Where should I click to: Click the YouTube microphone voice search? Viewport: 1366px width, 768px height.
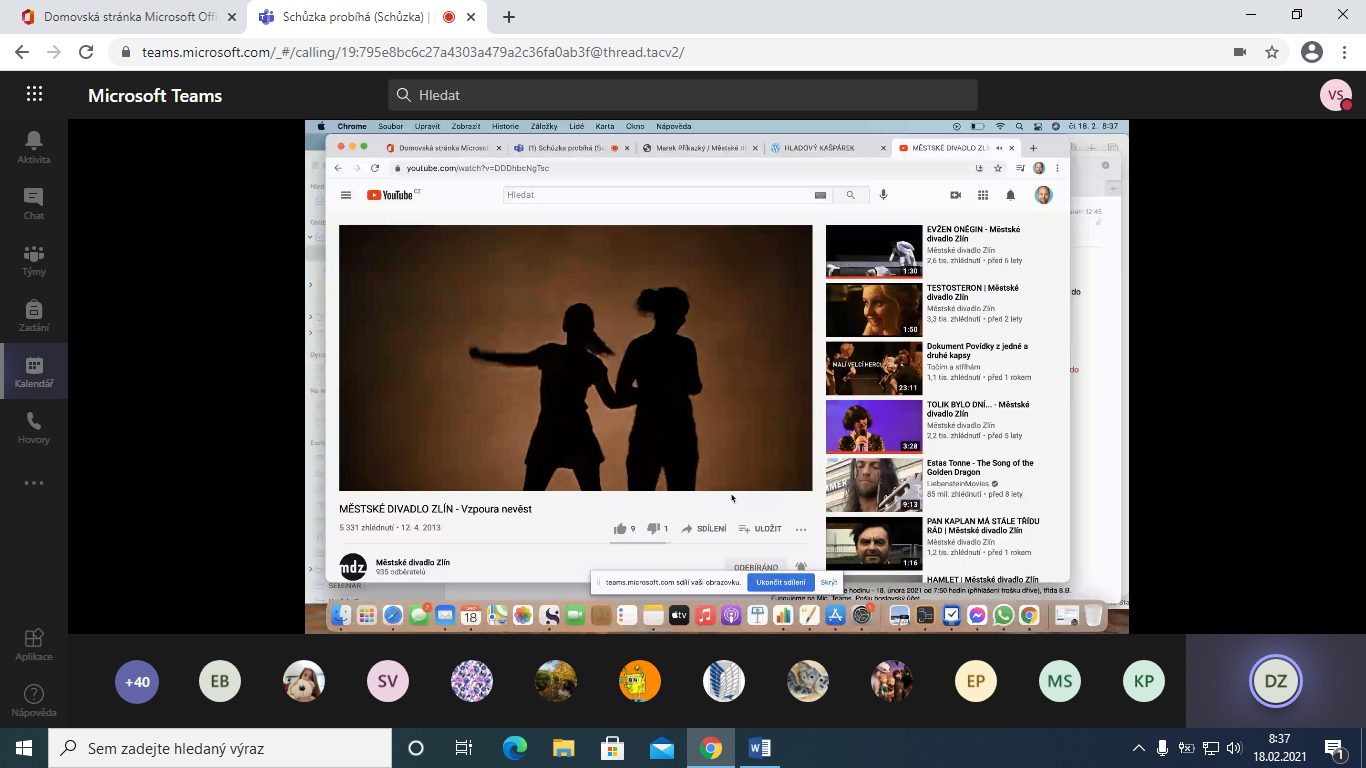point(883,195)
